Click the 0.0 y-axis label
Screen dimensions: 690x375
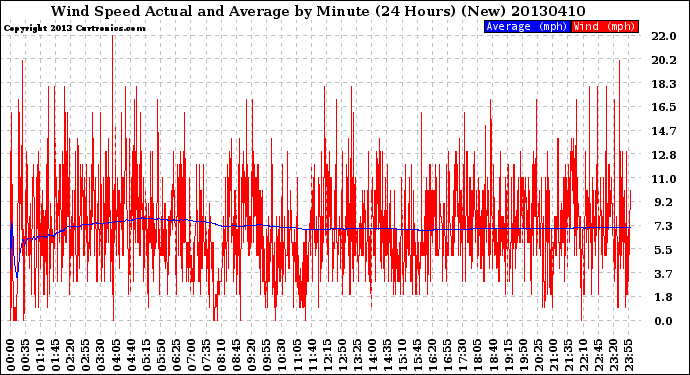click(663, 321)
